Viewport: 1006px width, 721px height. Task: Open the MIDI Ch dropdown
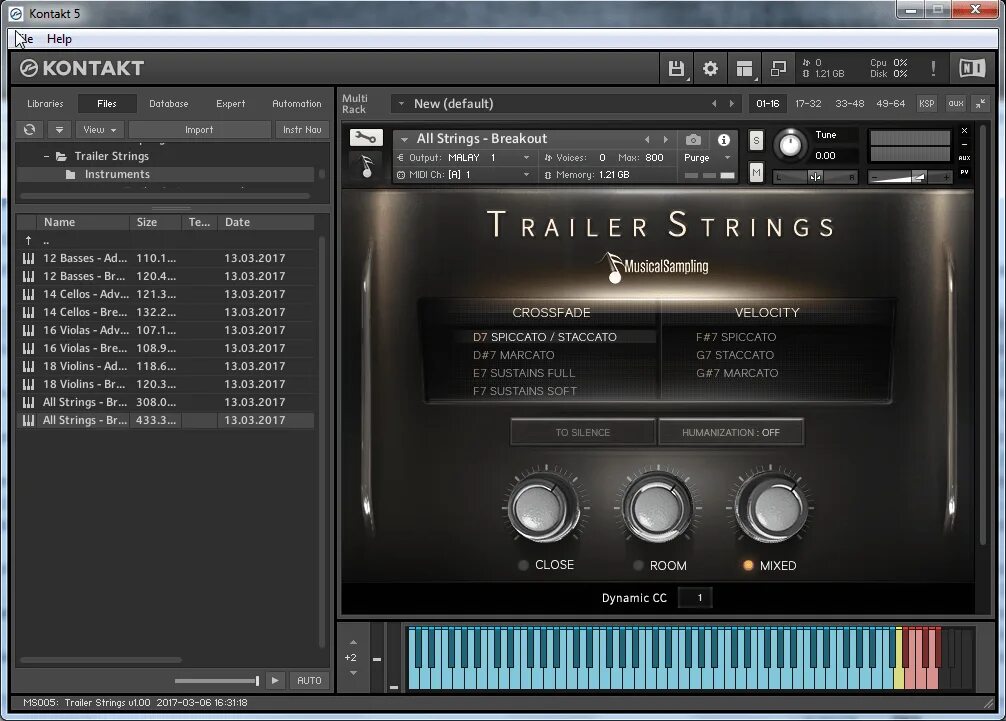tap(526, 174)
